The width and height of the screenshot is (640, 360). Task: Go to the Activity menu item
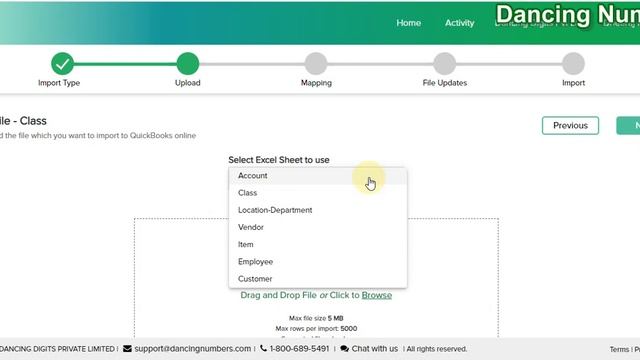point(460,23)
